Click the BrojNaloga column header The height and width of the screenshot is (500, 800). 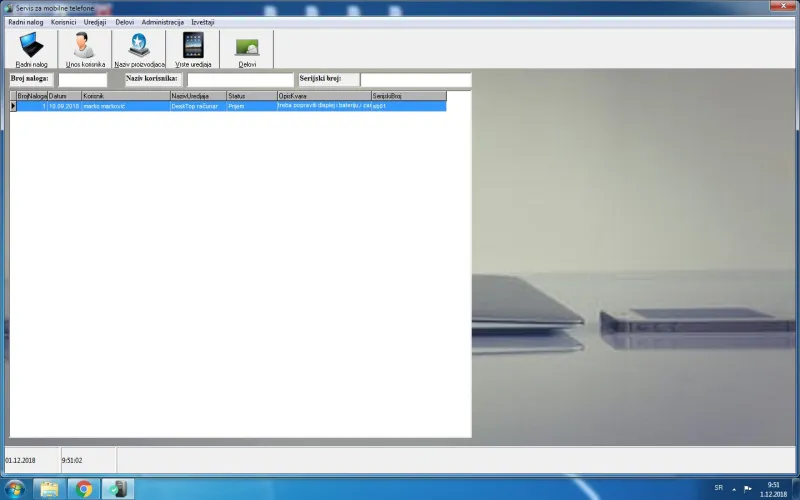tap(32, 96)
